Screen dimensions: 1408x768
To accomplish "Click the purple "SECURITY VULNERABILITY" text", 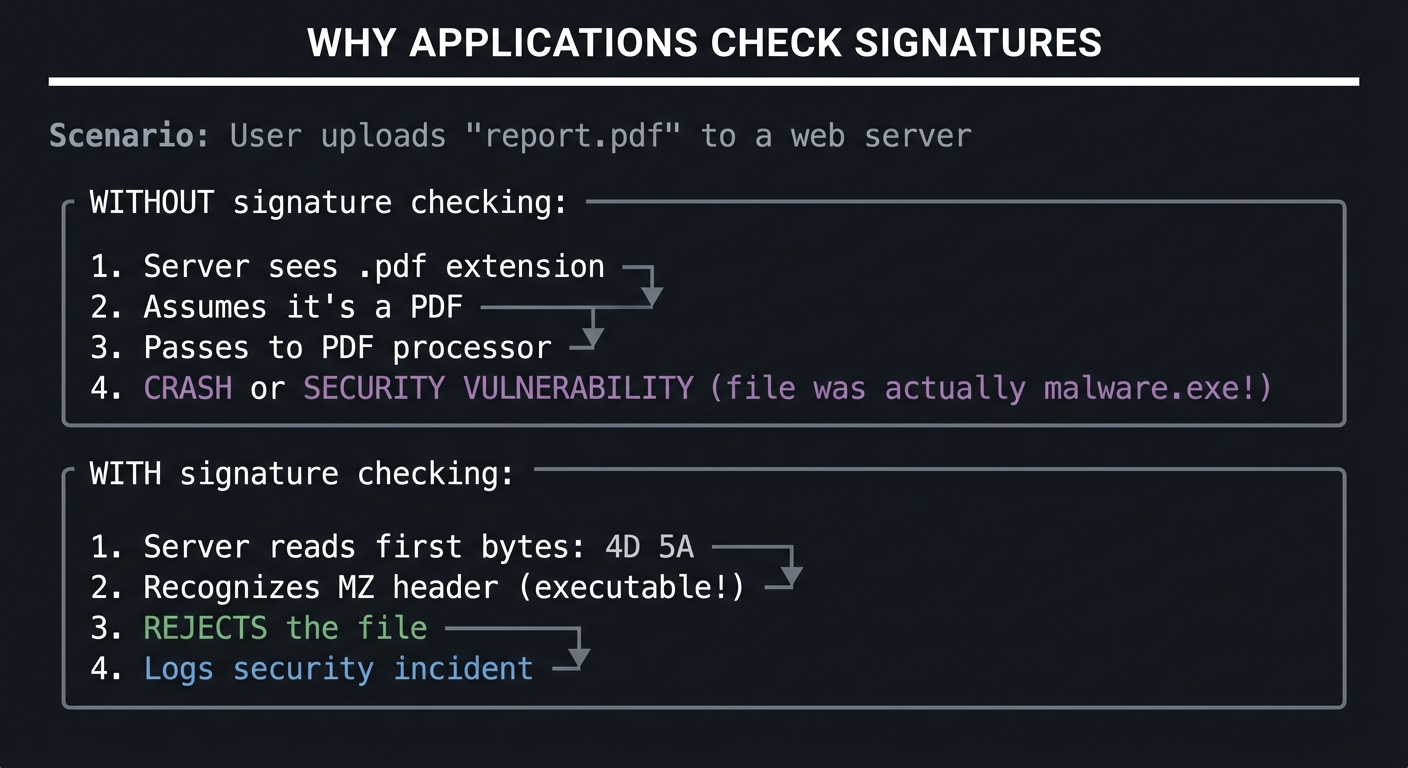I will [498, 388].
